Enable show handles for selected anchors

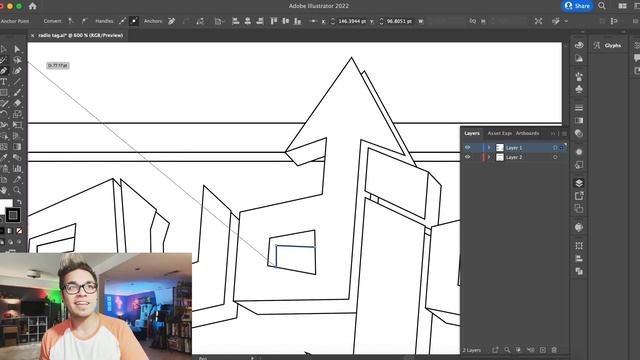click(122, 21)
